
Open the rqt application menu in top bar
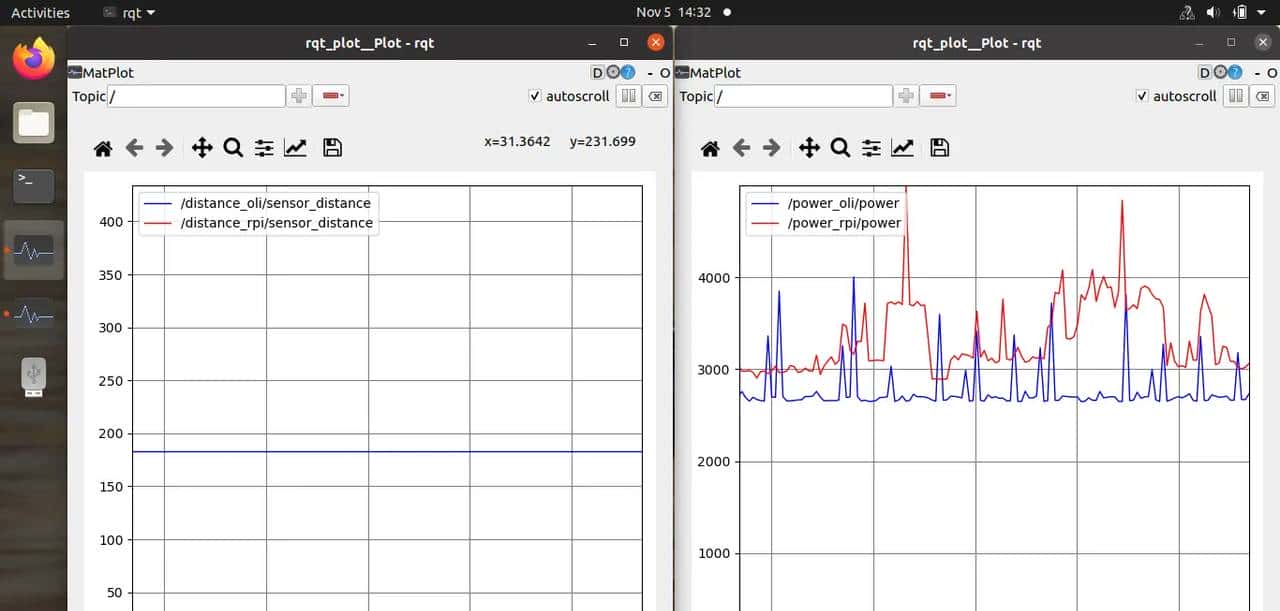tap(130, 13)
